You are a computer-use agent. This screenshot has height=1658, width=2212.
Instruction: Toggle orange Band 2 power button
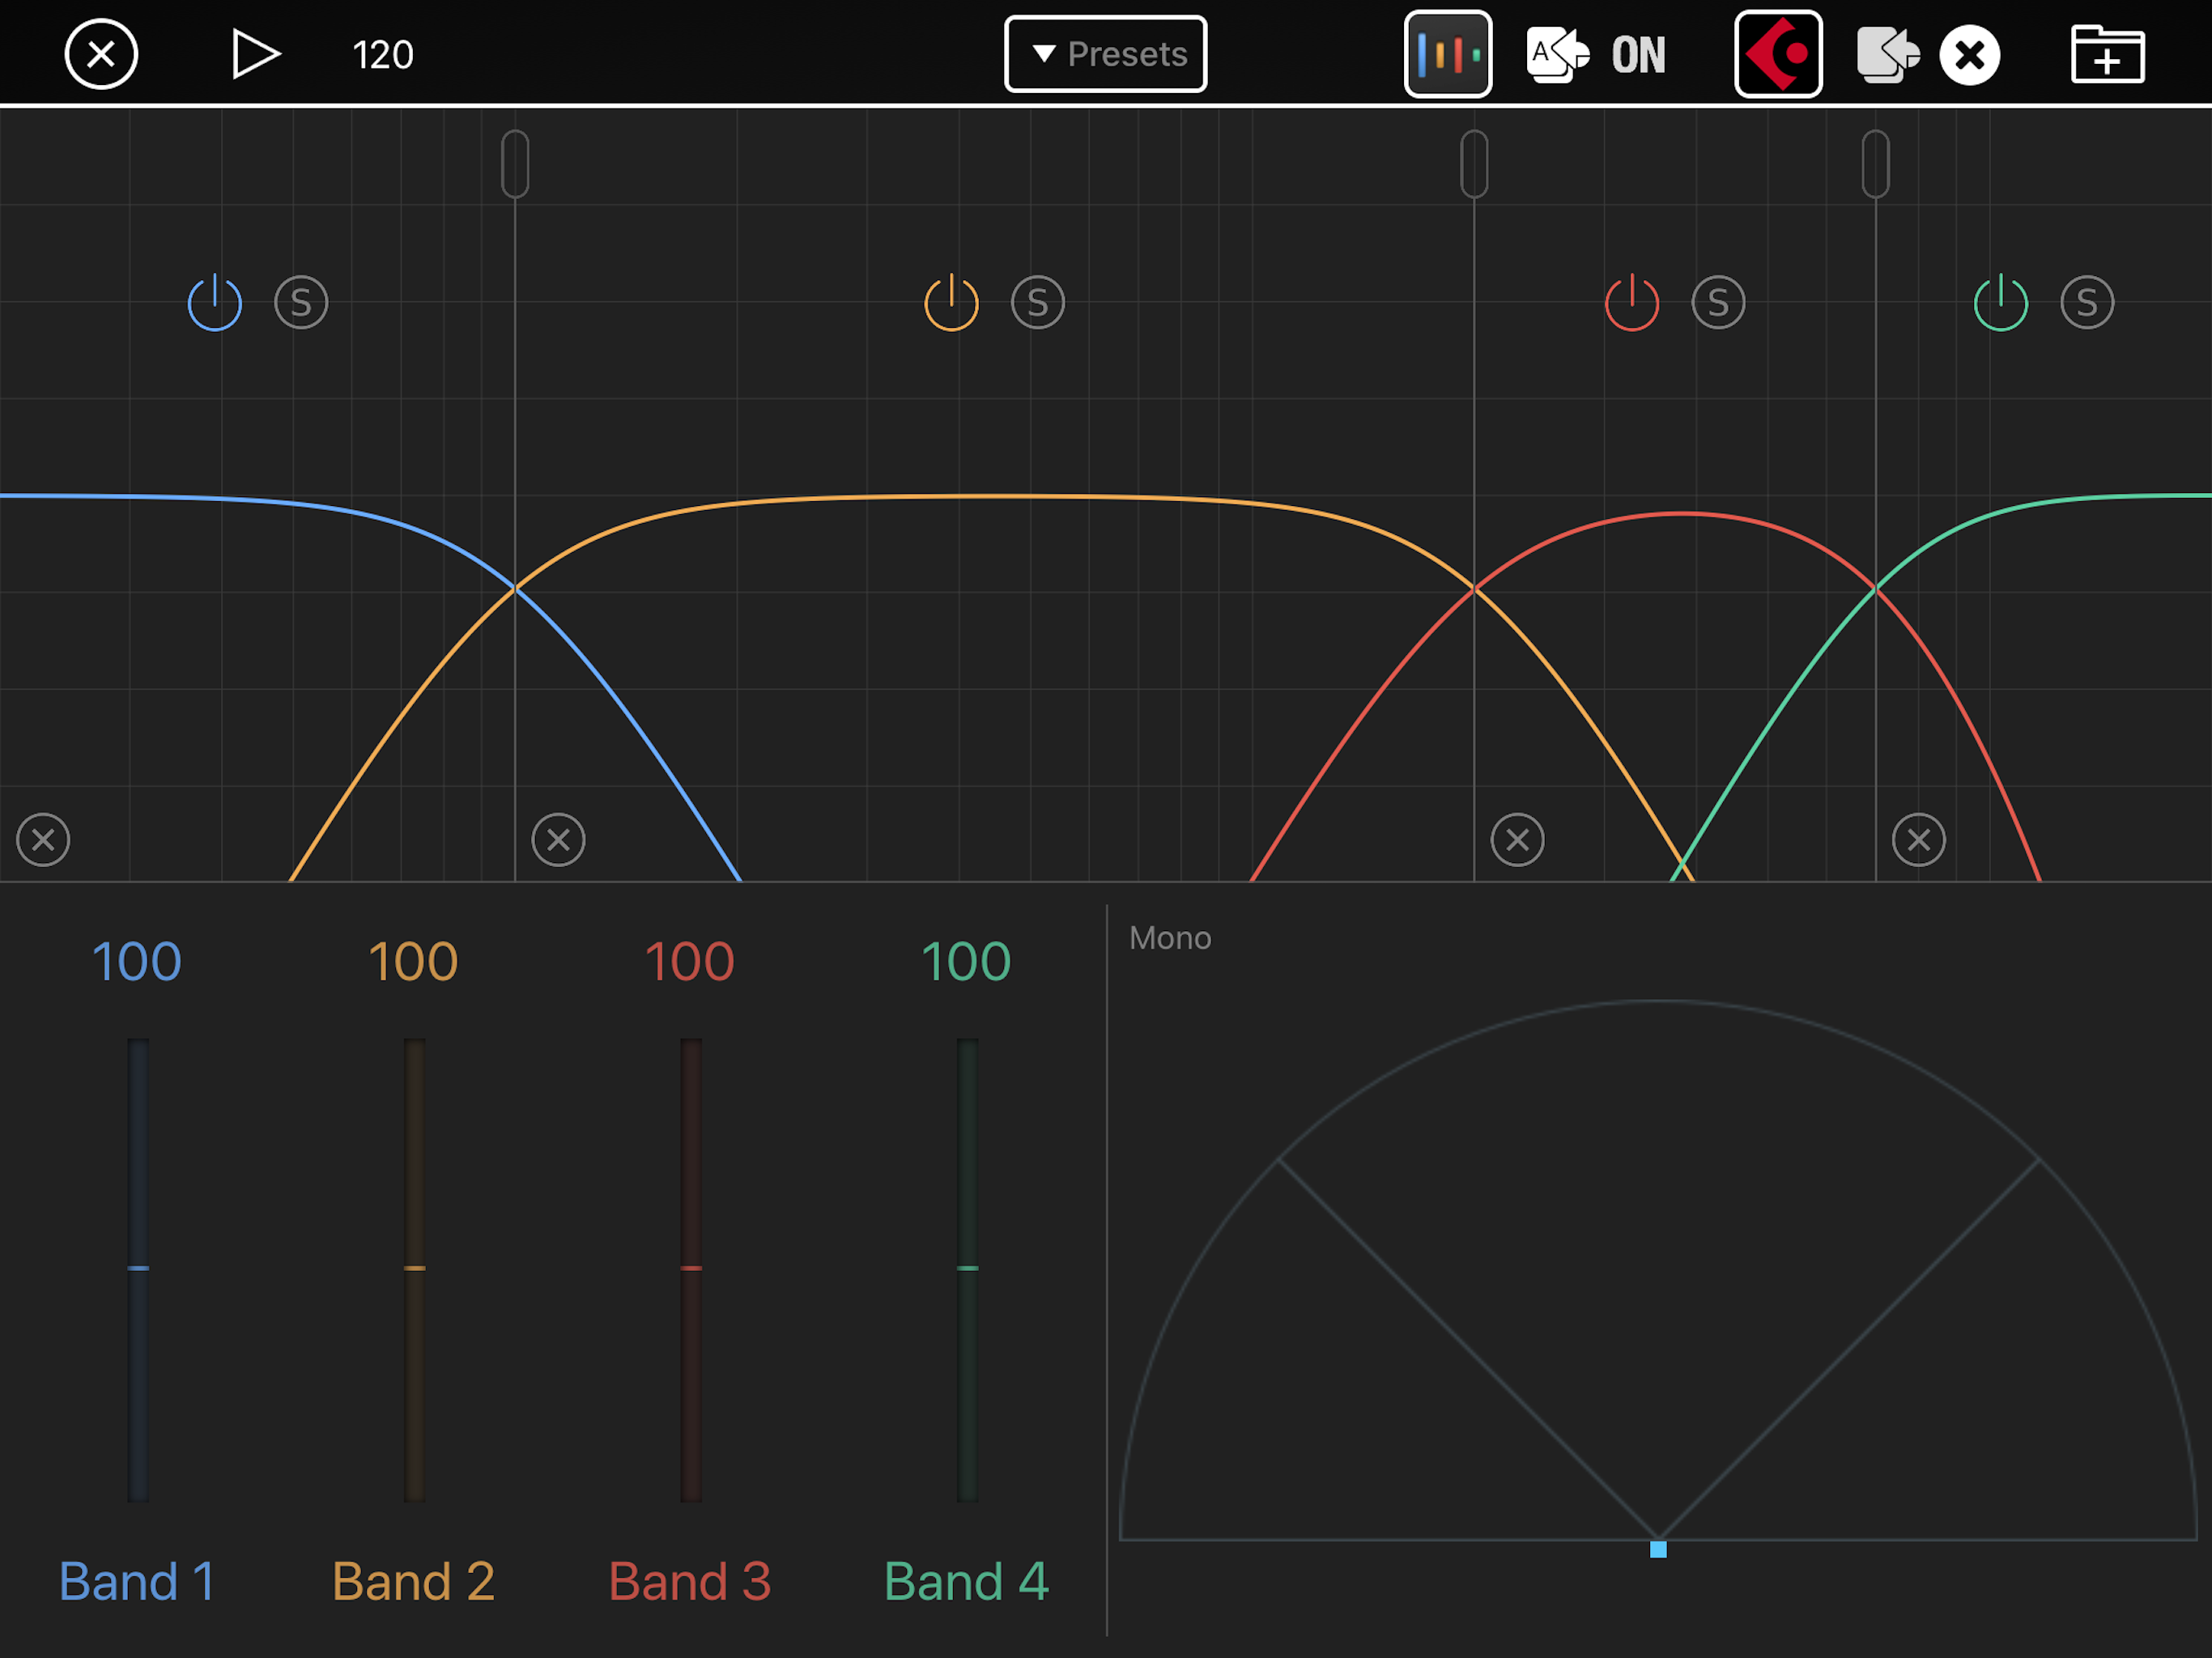pos(951,303)
